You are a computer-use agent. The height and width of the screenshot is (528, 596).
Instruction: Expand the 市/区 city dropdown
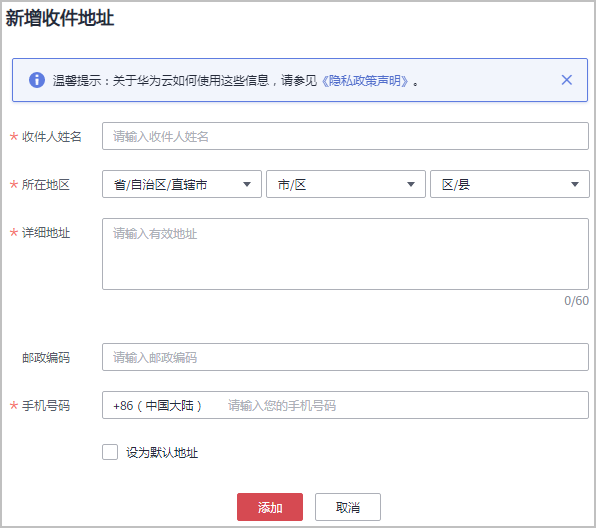click(346, 184)
